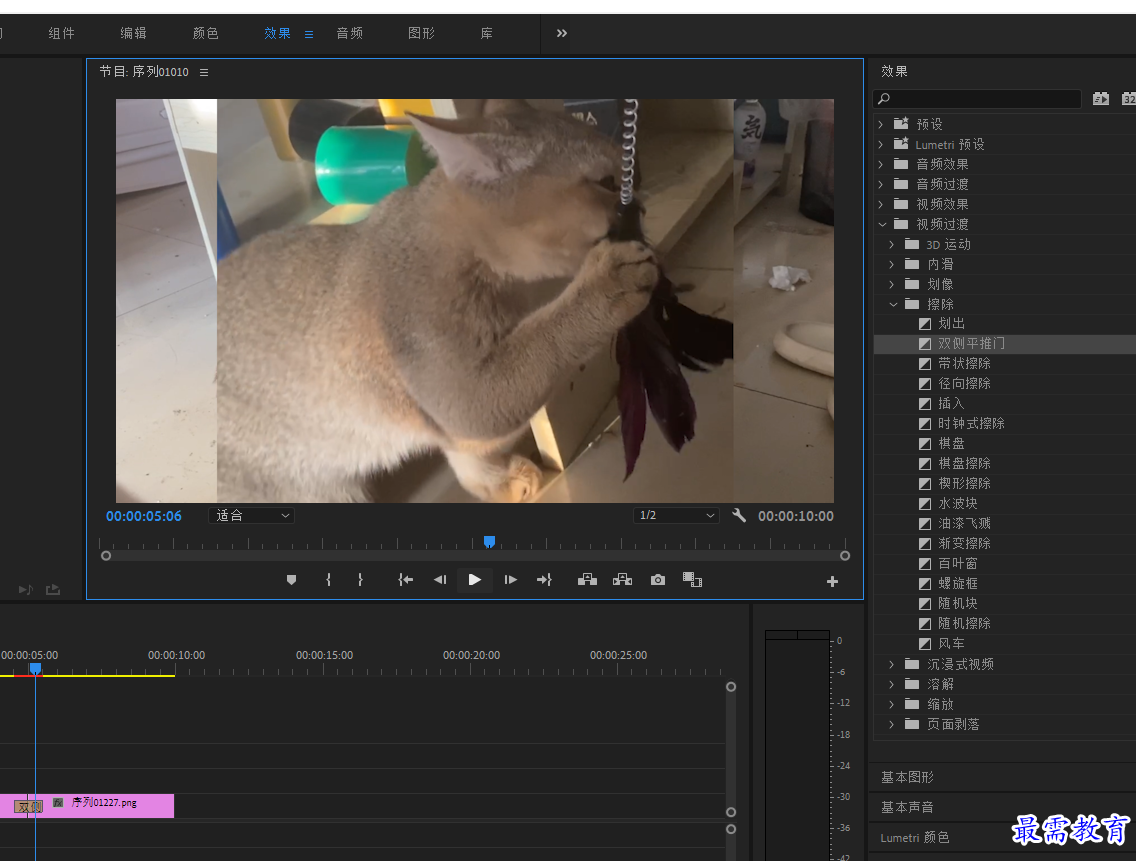Step back one frame

[440, 580]
